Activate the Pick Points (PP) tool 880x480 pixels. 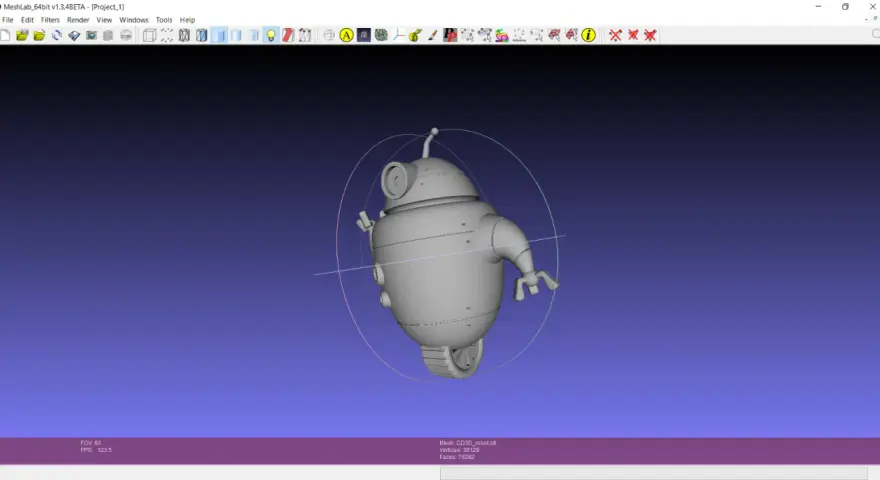[x=450, y=35]
